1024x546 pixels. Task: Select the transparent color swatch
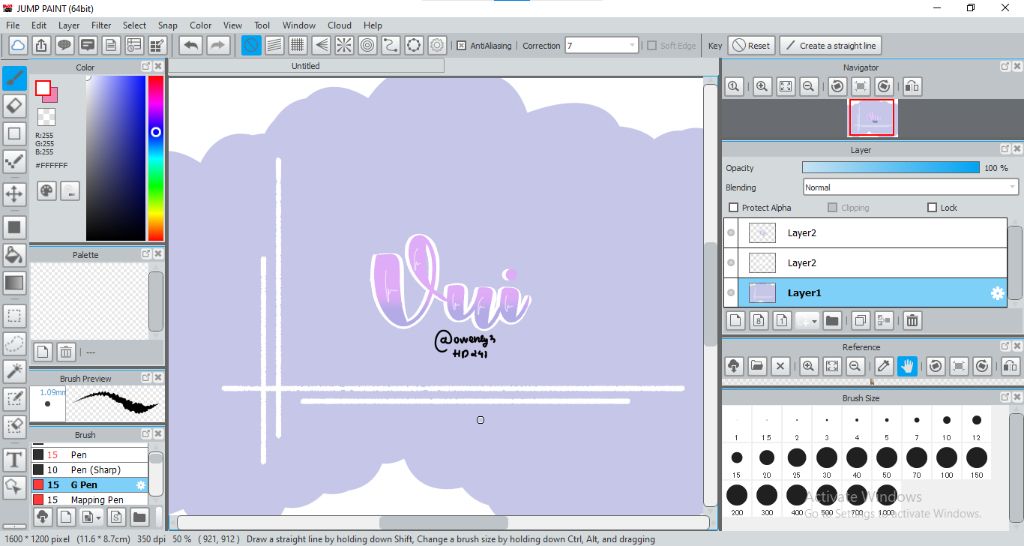(46, 117)
